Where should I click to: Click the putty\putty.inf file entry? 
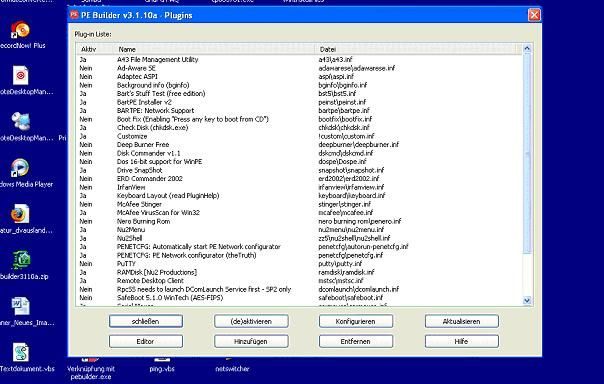pos(340,264)
